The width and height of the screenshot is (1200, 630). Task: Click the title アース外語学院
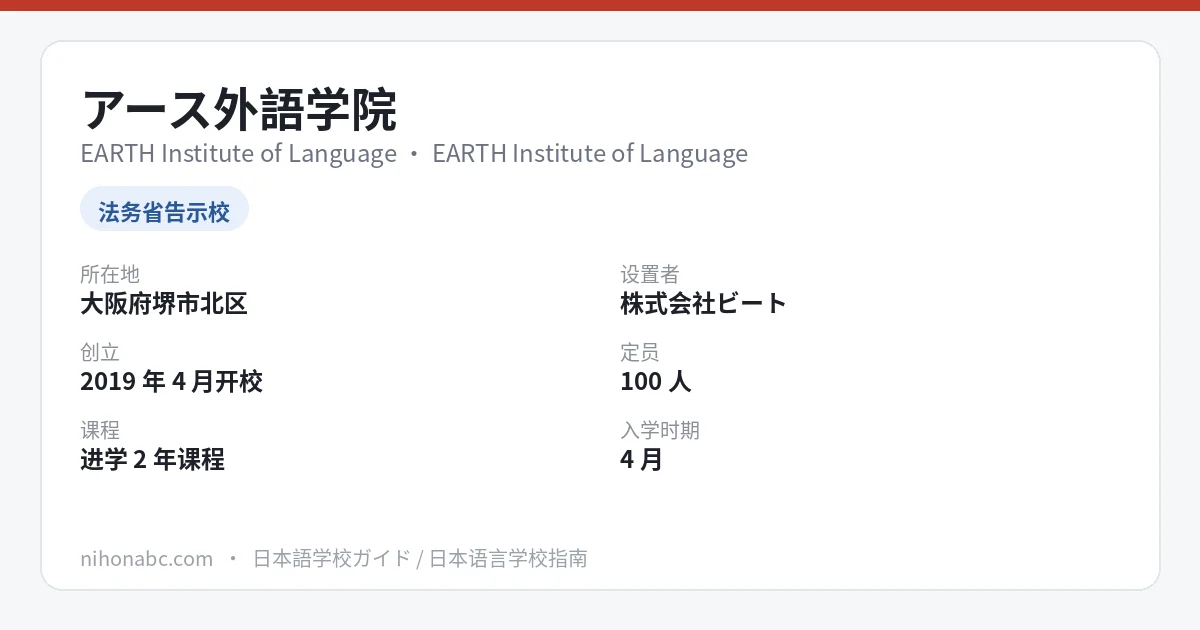tap(239, 110)
